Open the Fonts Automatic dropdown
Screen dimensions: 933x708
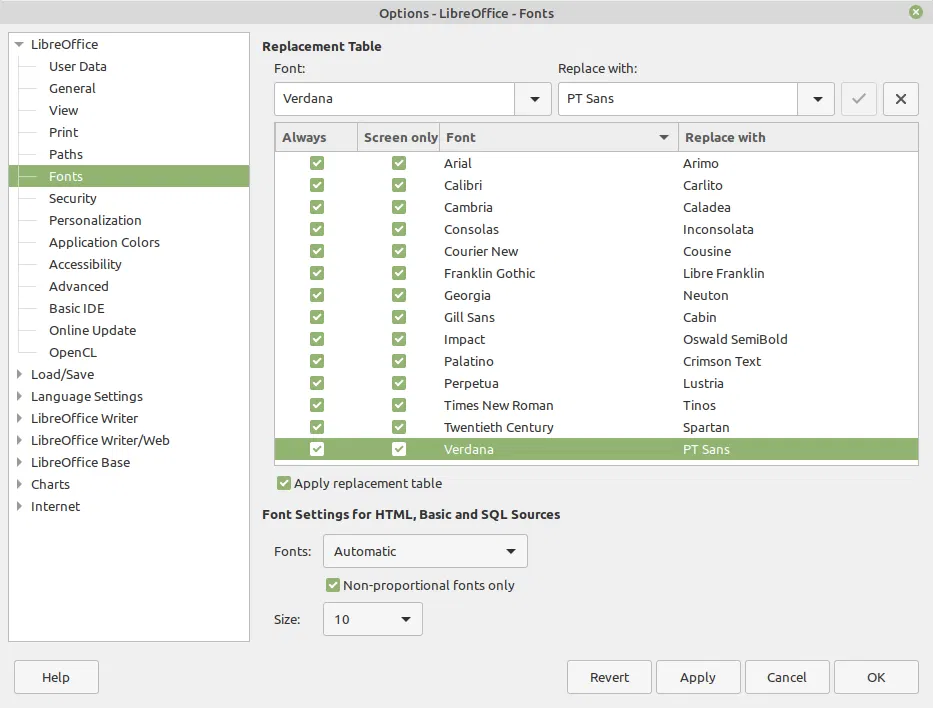[425, 552]
